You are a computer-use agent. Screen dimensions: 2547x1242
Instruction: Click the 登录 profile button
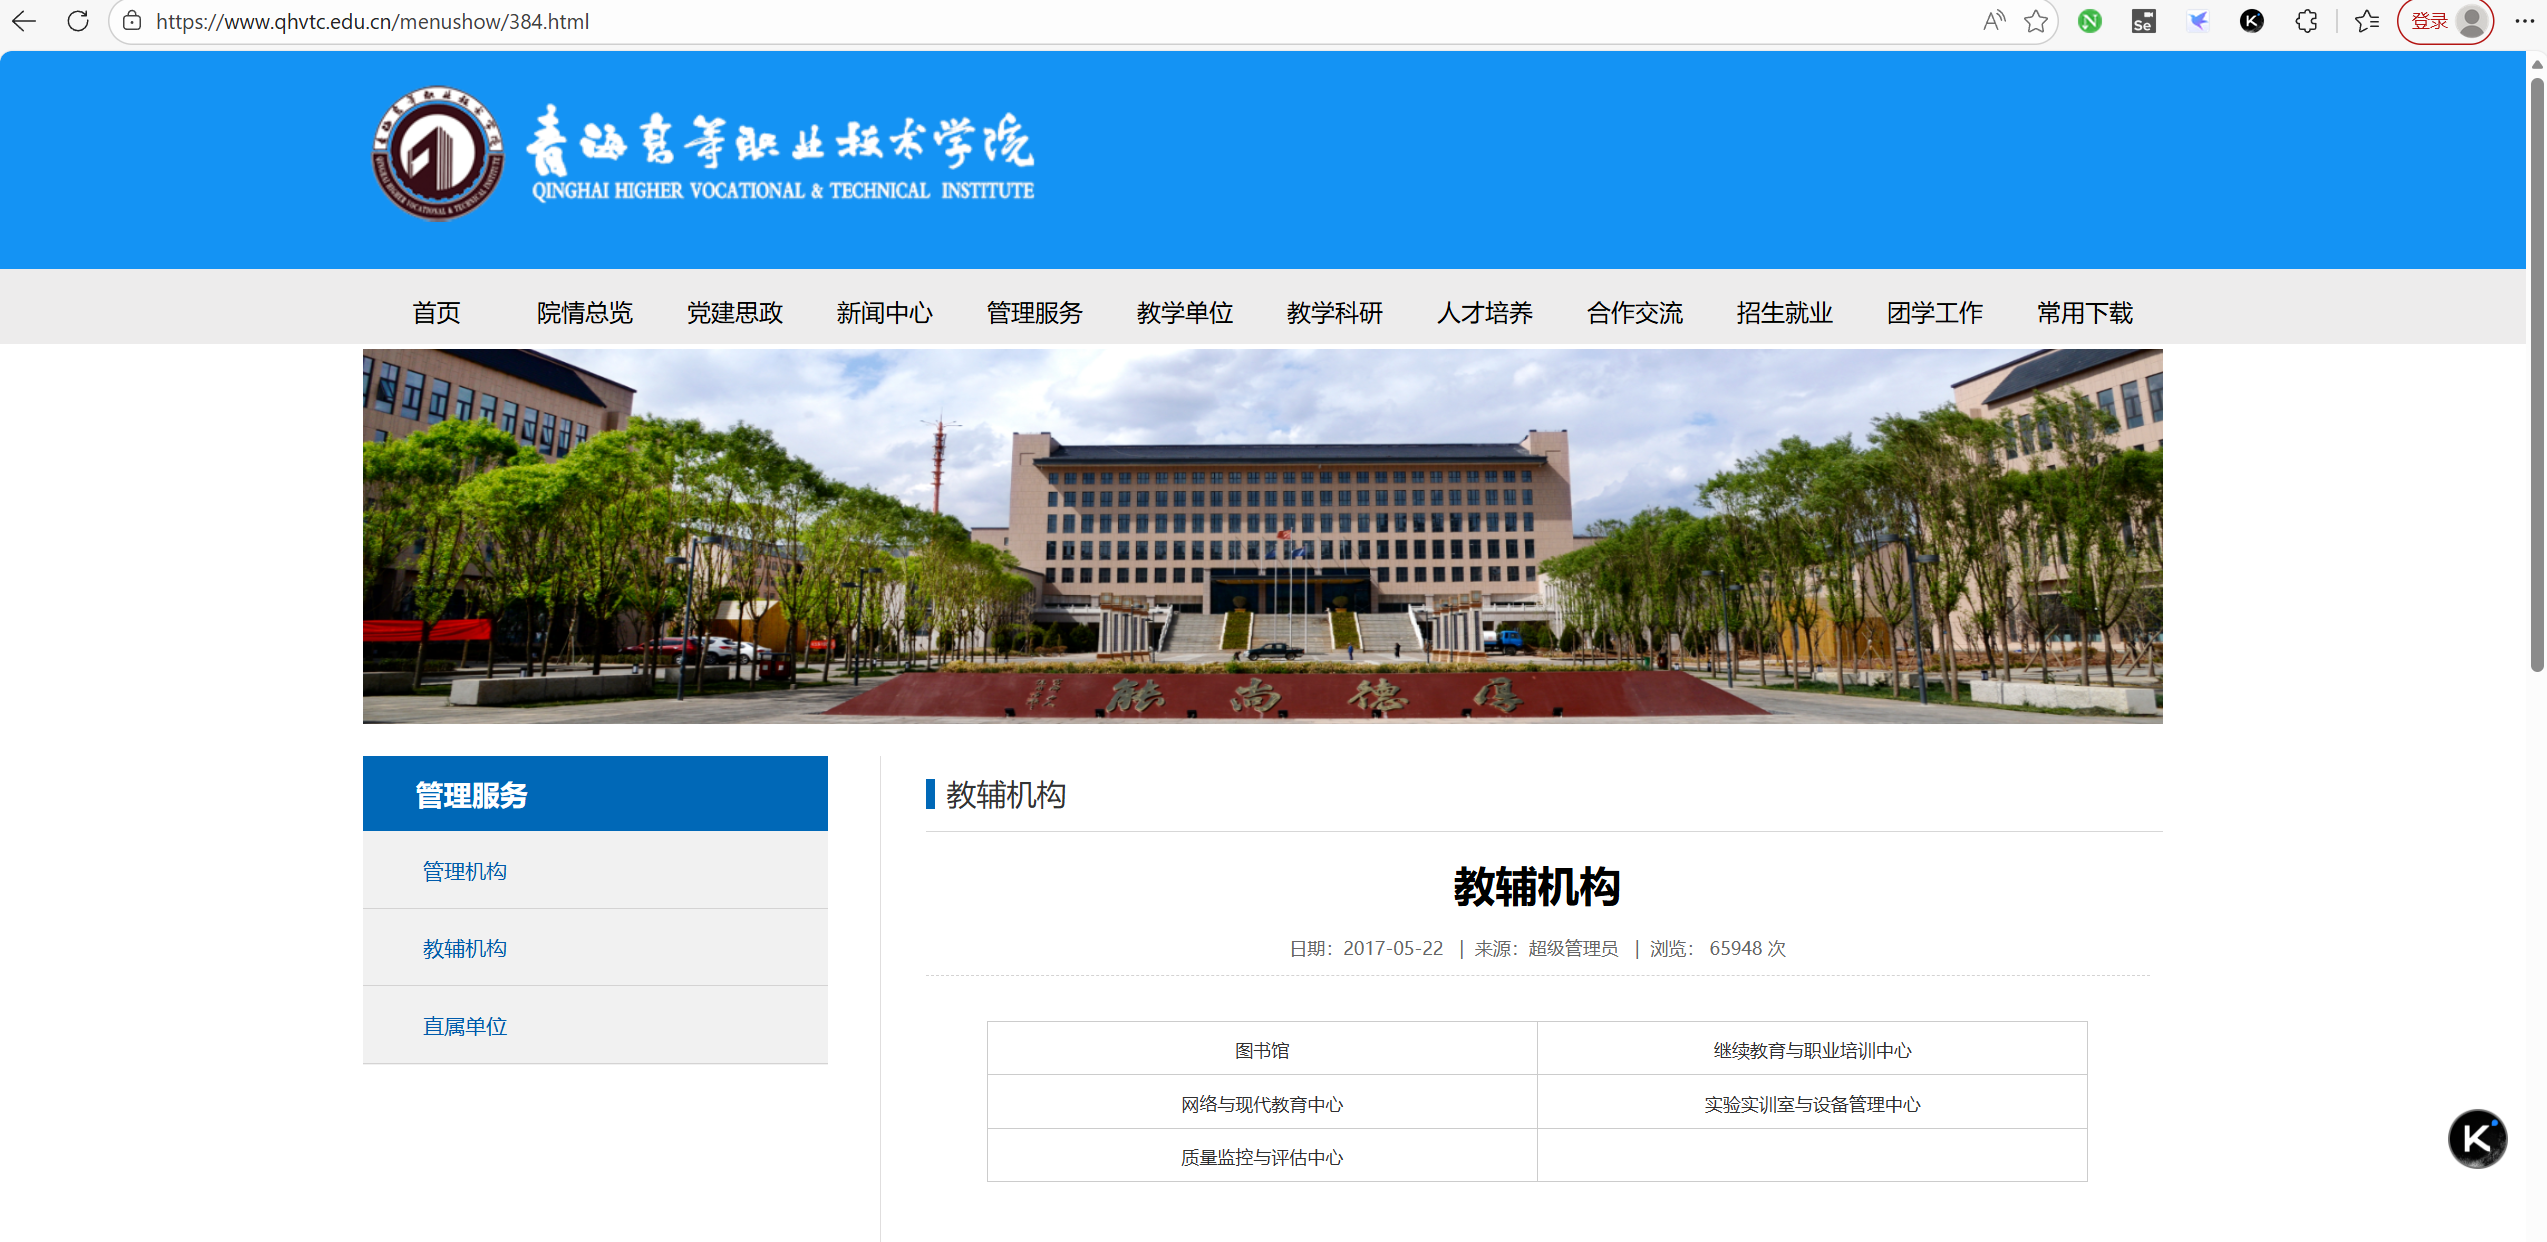coord(2445,21)
